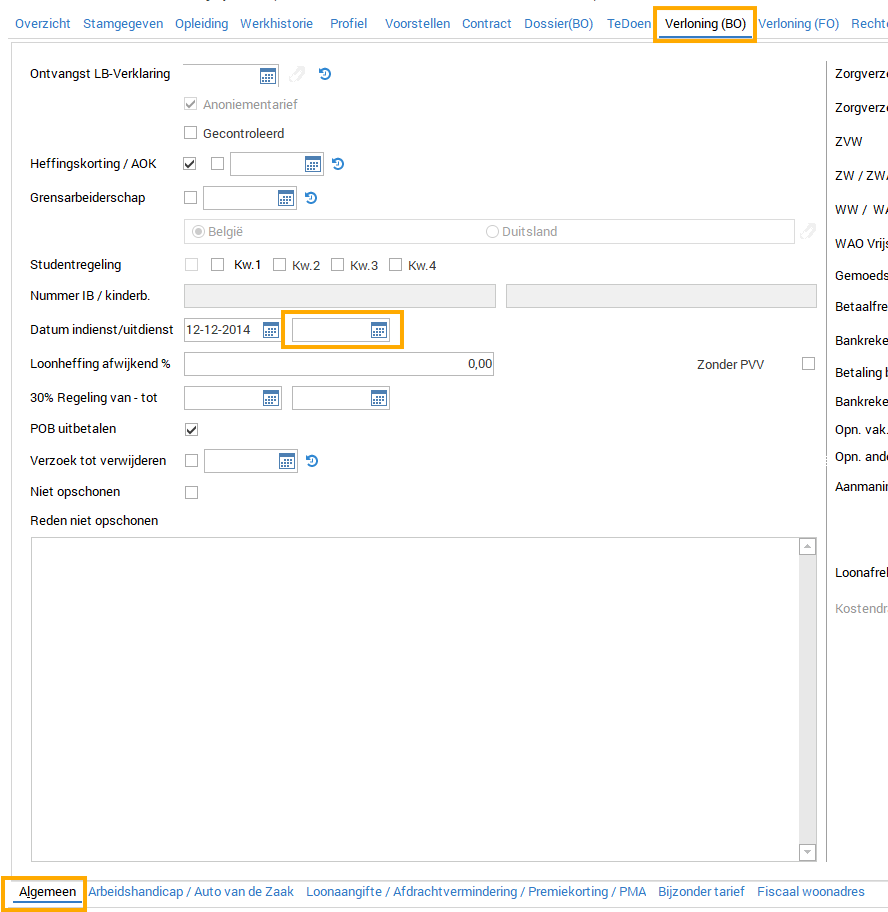Reset the Ontvangst LB-Verklaring date
The image size is (888, 912).
(325, 74)
